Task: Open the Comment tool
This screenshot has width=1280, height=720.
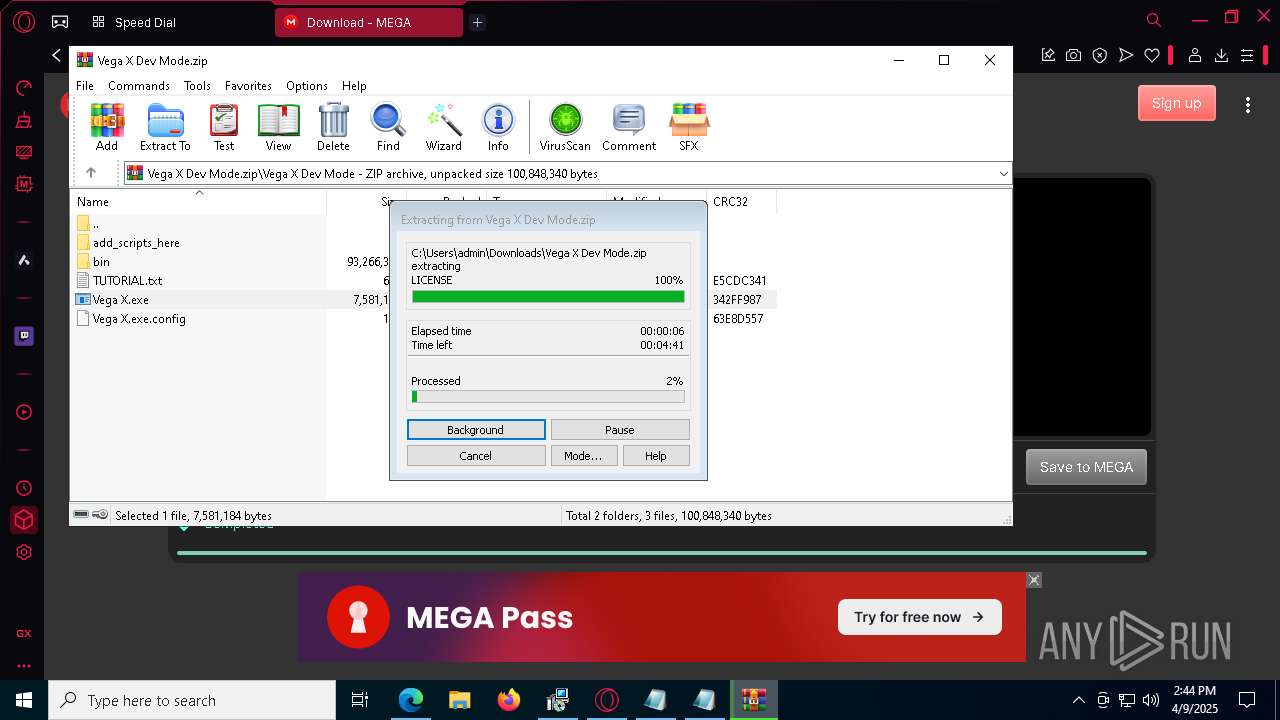Action: point(629,127)
